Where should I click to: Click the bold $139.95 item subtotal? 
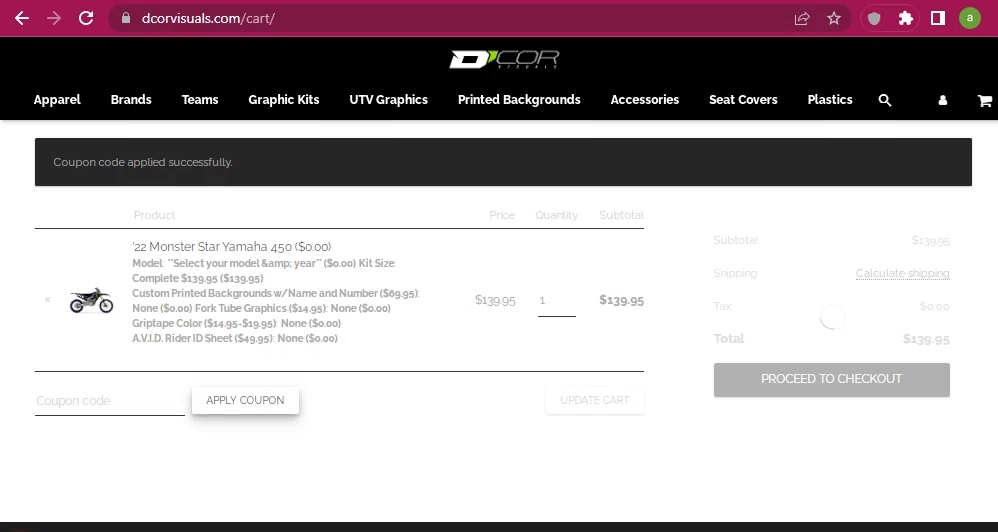click(621, 300)
